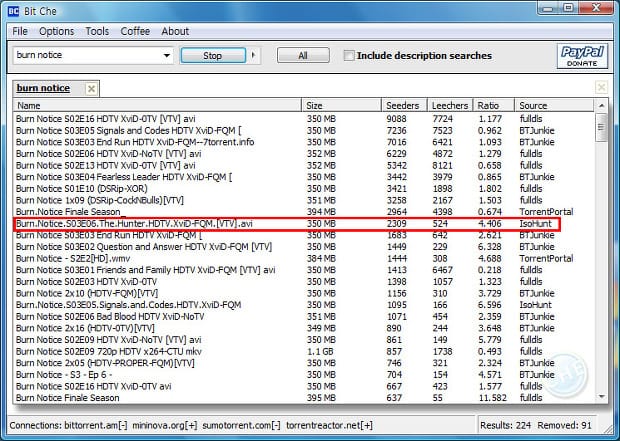
Task: Select Burn Notice S02E06 Bad Blood row
Action: pyautogui.click(x=304, y=316)
